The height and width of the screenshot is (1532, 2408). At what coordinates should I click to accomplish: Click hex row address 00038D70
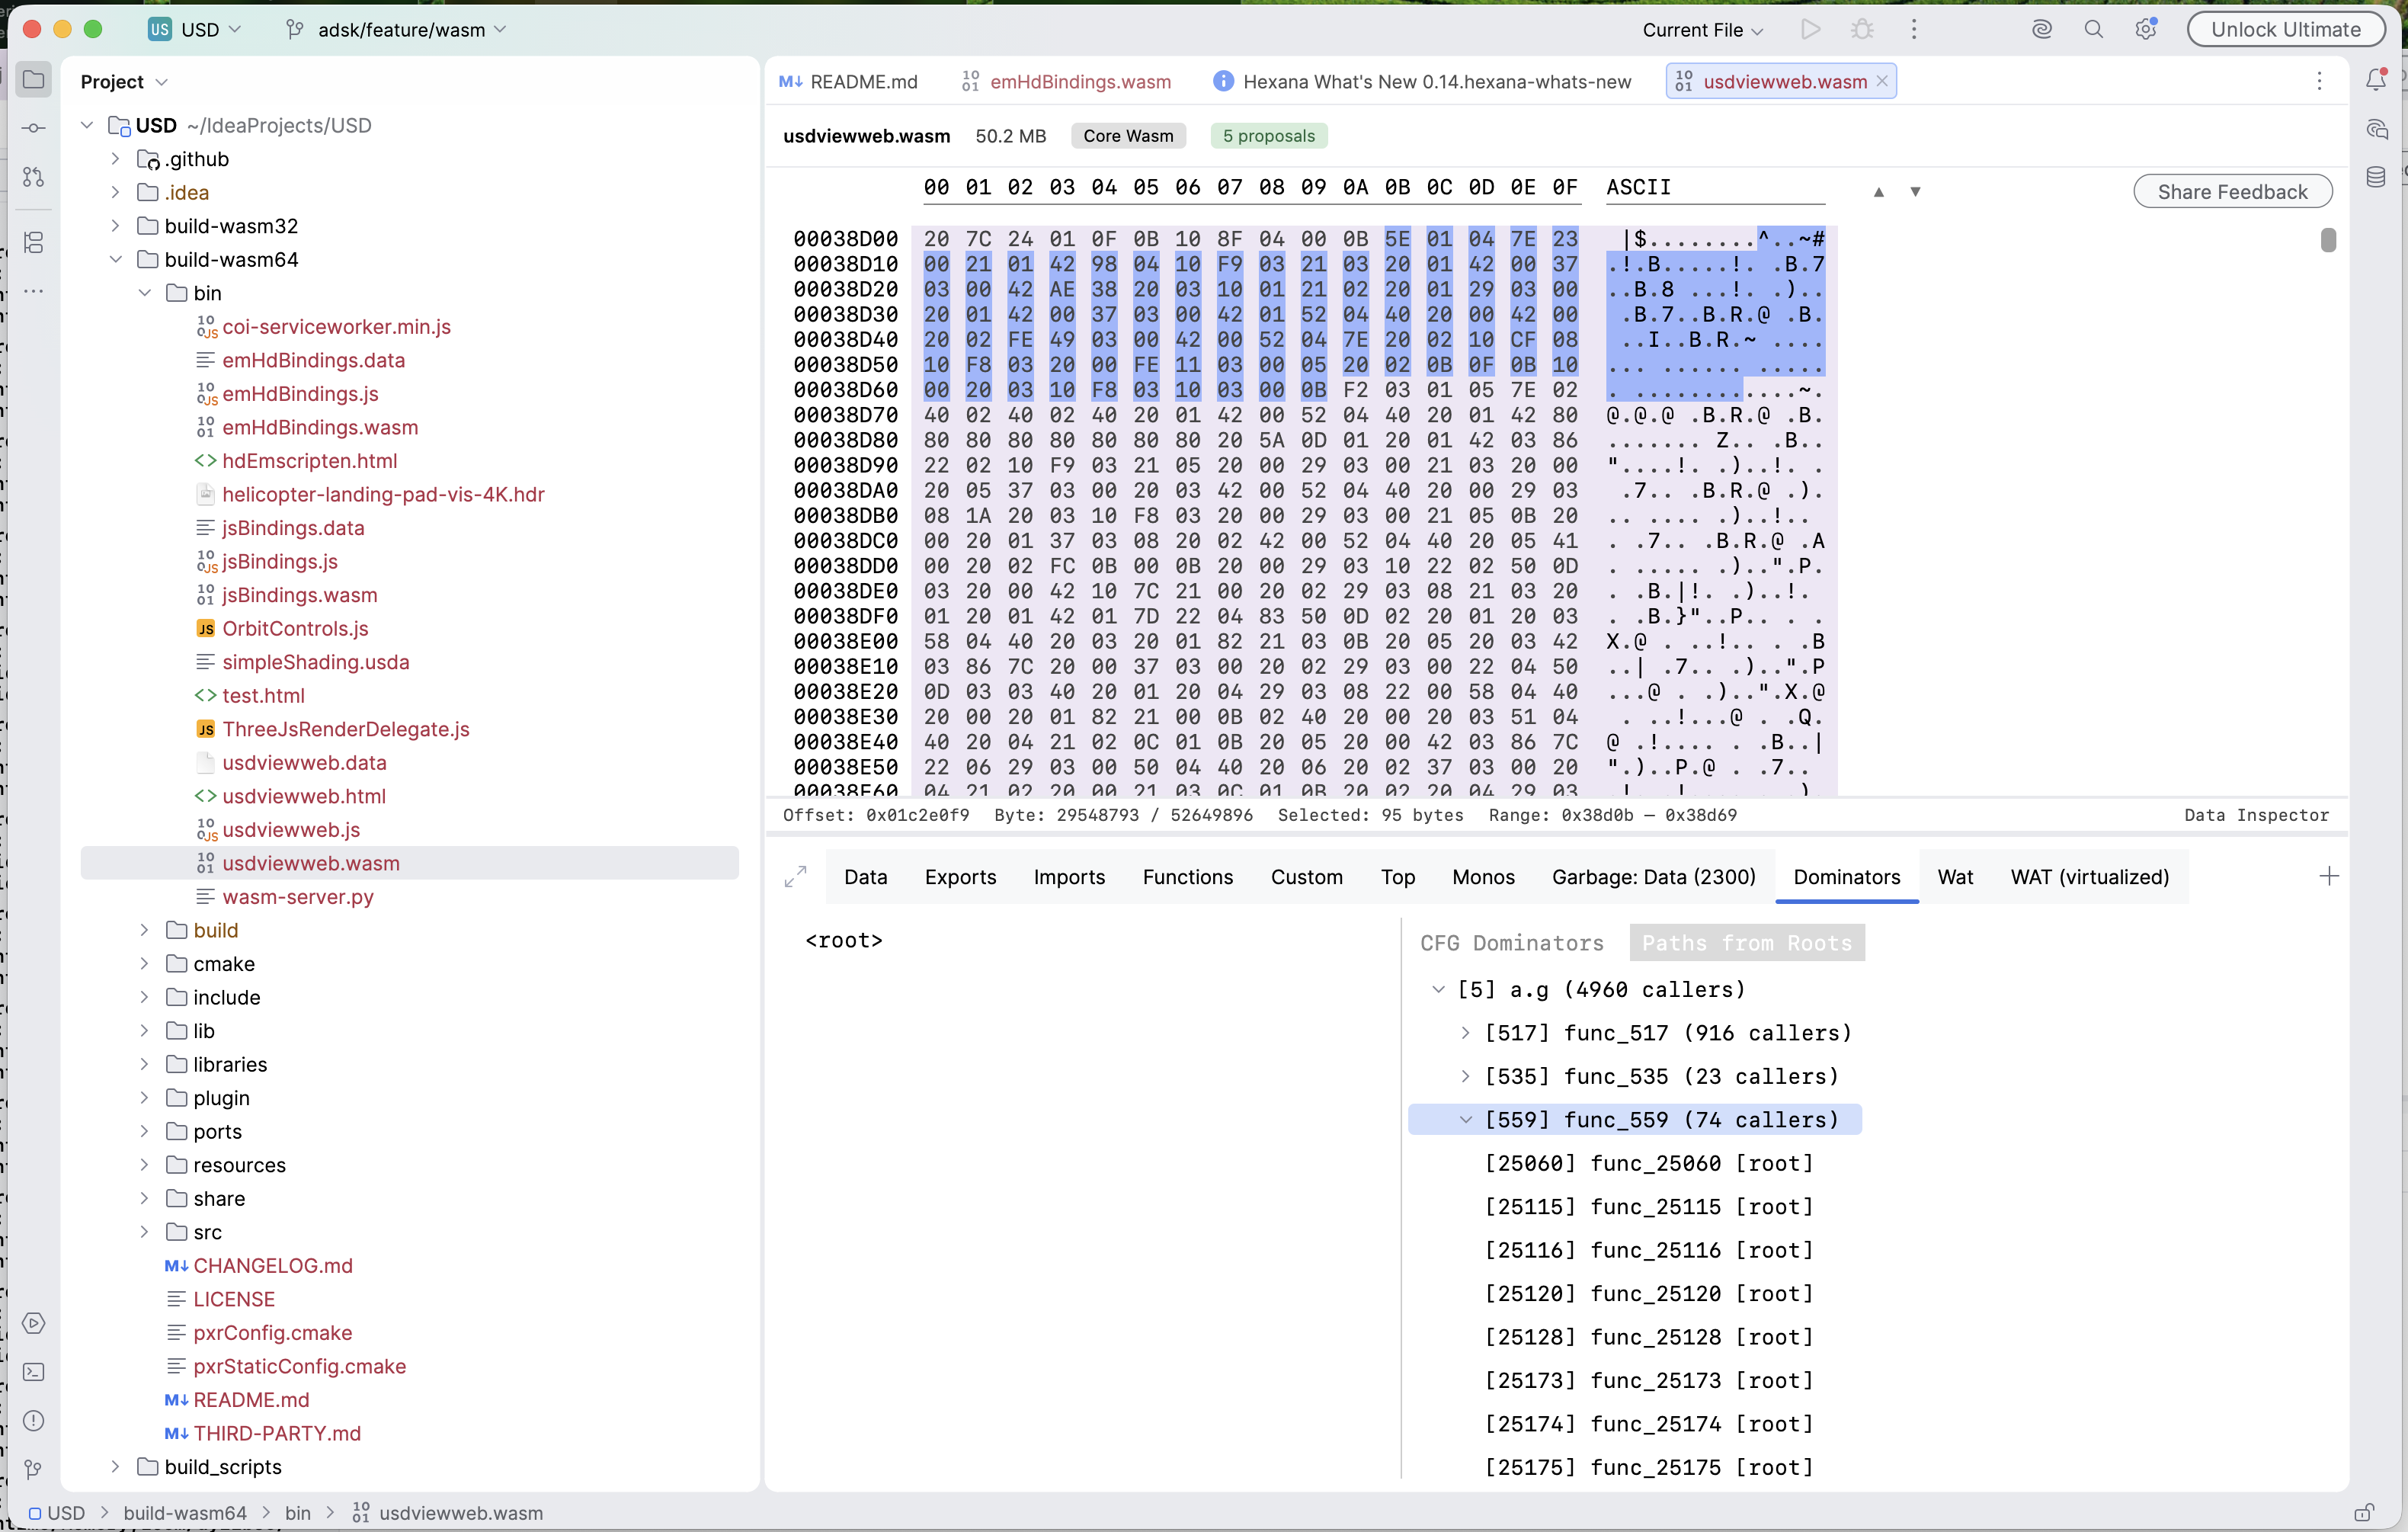[x=846, y=415]
